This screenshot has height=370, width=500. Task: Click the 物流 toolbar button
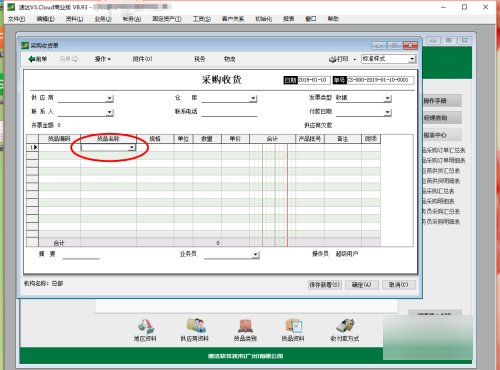tap(230, 59)
